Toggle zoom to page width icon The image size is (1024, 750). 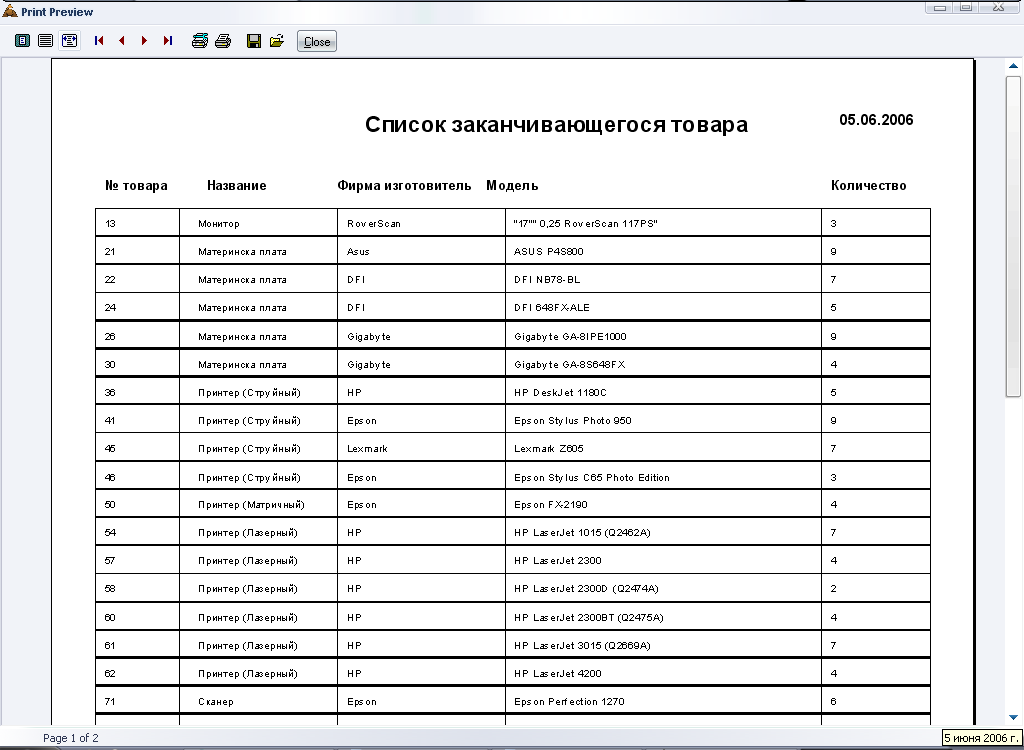click(69, 41)
